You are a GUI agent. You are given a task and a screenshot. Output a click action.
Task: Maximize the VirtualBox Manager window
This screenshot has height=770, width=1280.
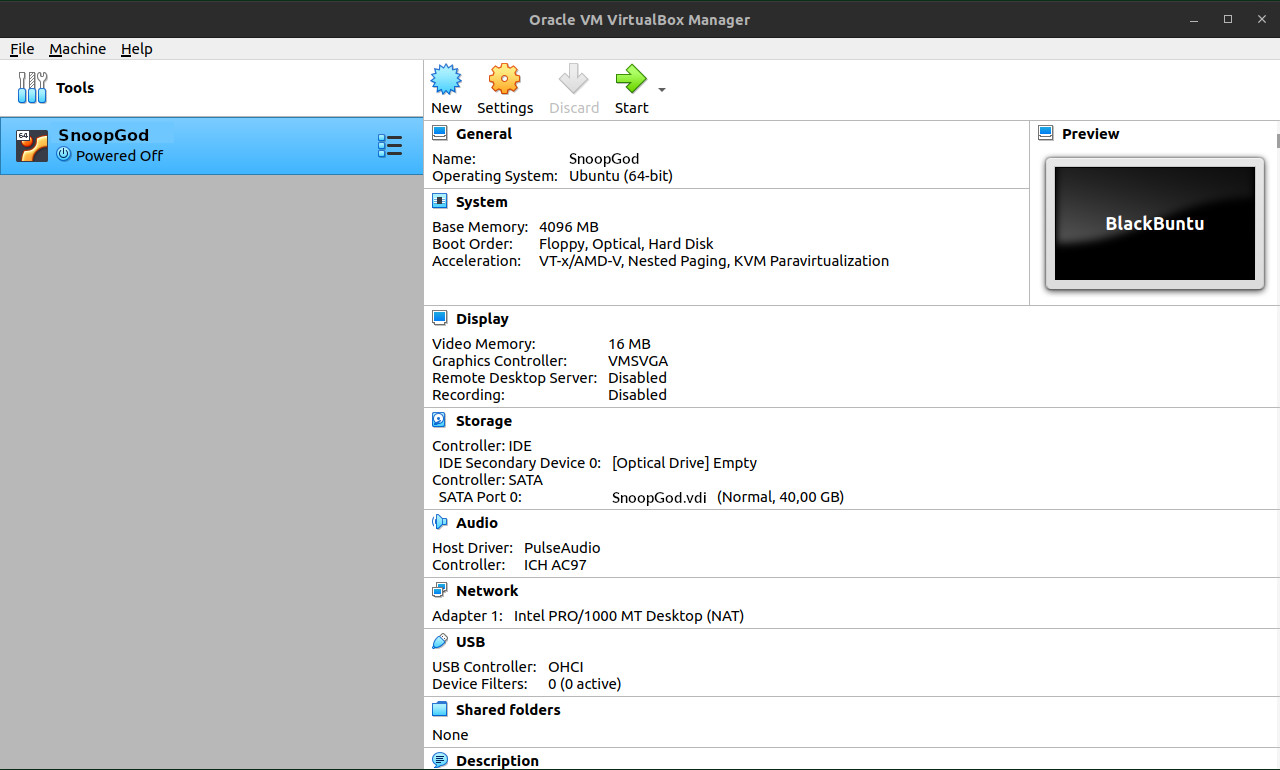click(x=1228, y=19)
